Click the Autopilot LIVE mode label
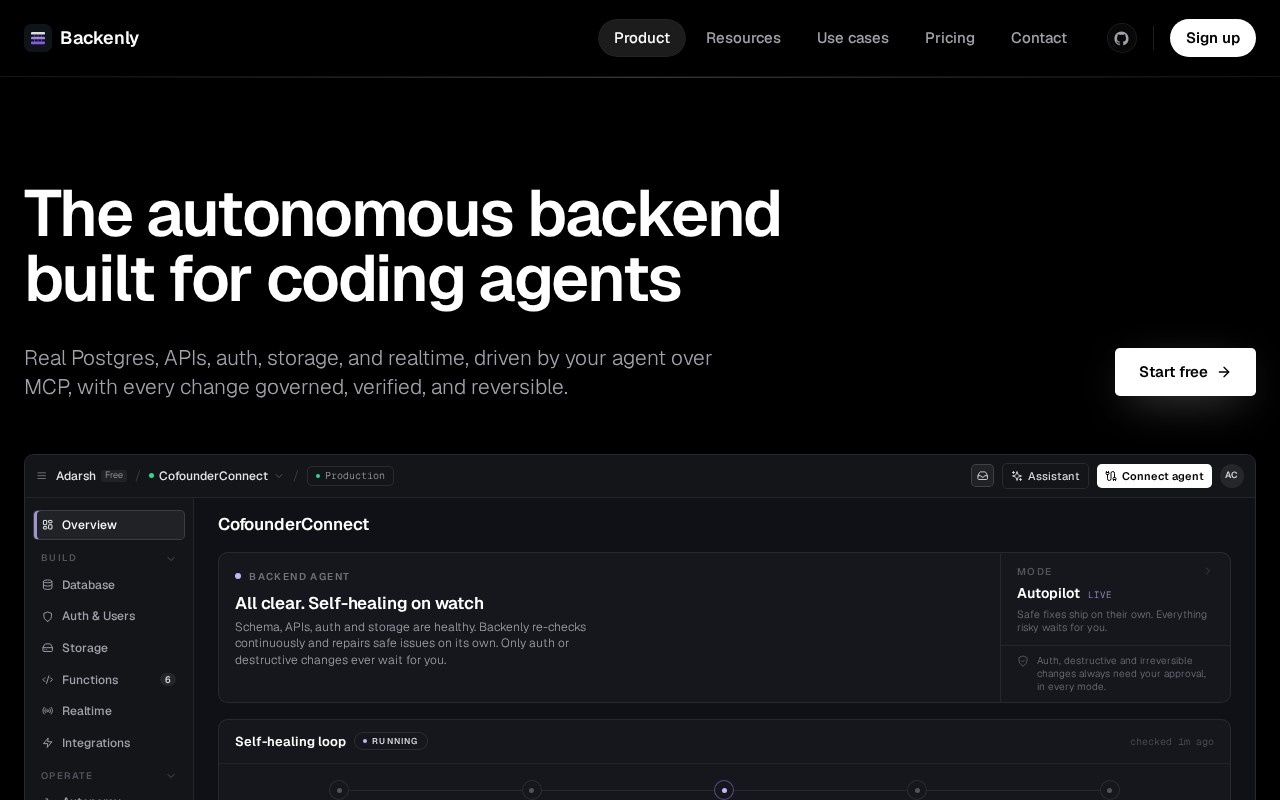This screenshot has height=800, width=1280. click(1064, 594)
